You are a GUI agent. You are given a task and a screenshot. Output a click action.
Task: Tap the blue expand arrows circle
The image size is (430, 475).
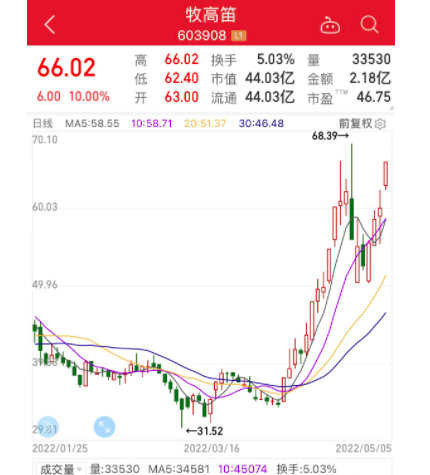click(104, 427)
